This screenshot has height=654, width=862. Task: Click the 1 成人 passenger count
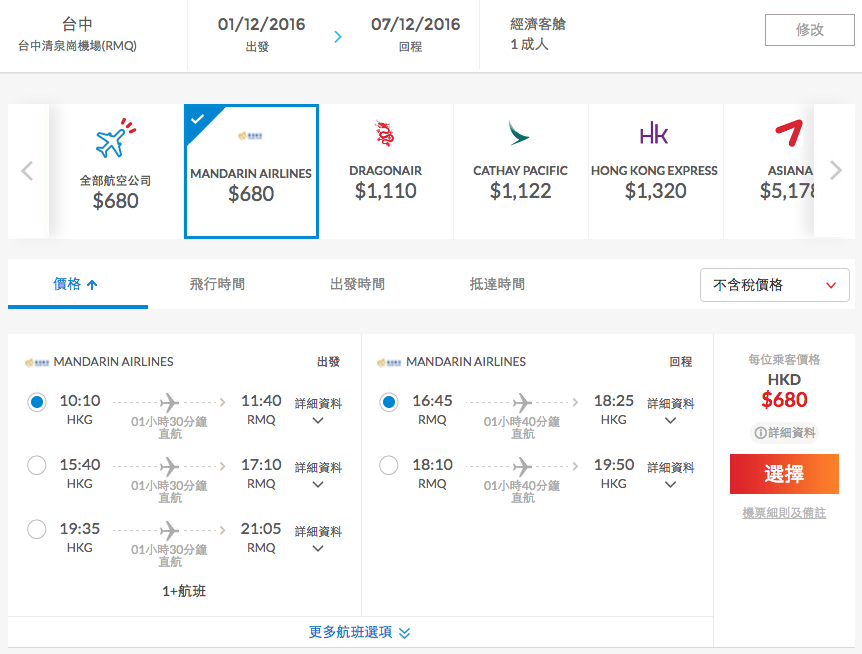click(x=529, y=44)
